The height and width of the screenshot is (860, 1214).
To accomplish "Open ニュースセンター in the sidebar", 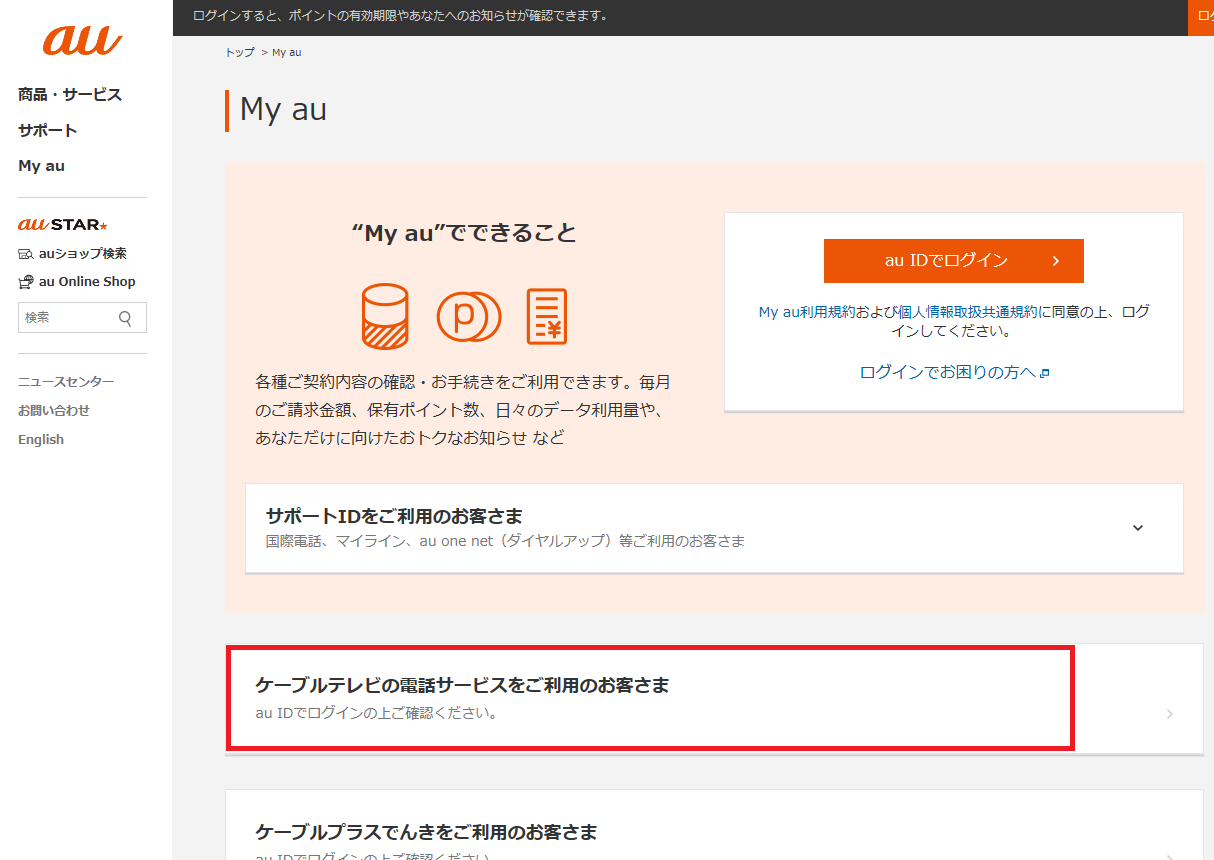I will pos(66,382).
